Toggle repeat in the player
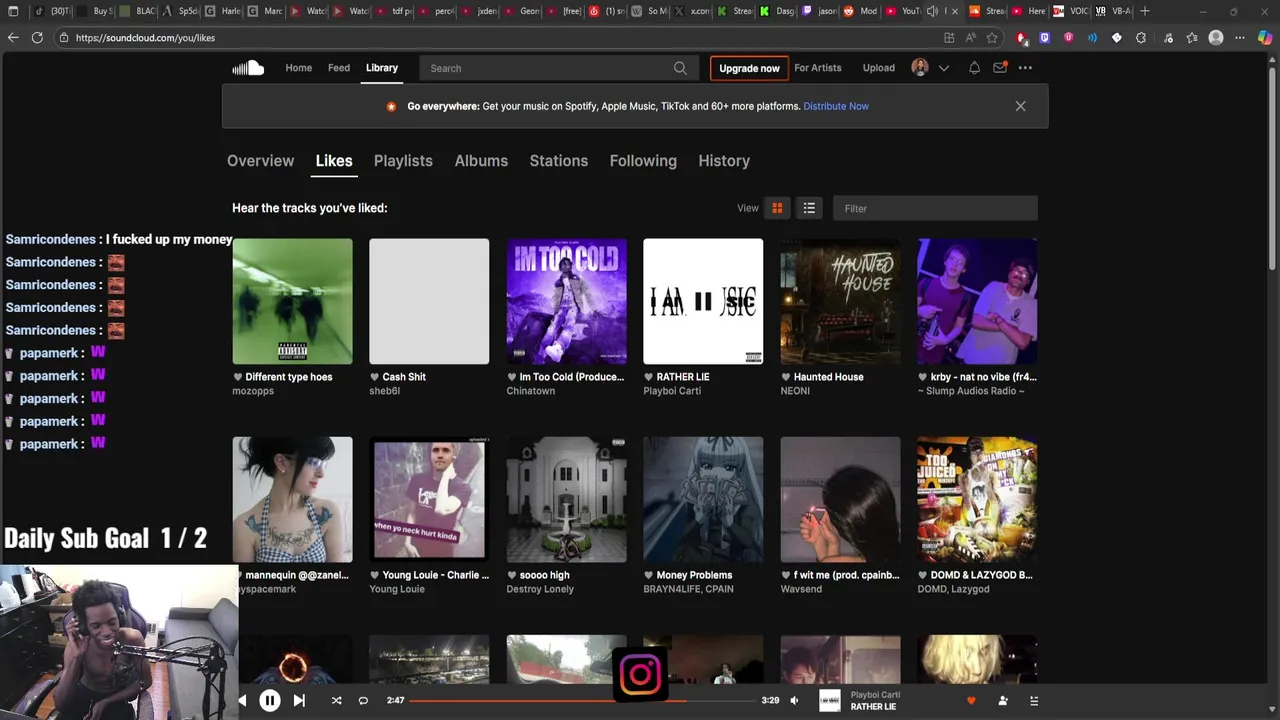1280x720 pixels. (363, 700)
